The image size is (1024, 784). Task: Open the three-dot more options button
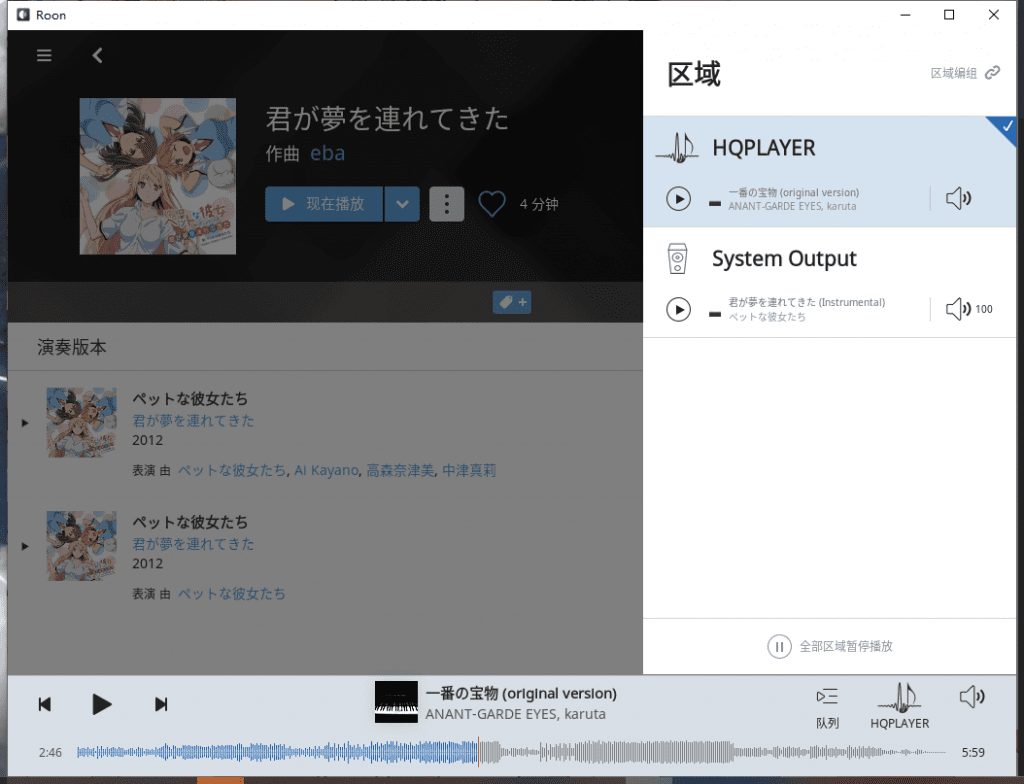click(x=446, y=204)
